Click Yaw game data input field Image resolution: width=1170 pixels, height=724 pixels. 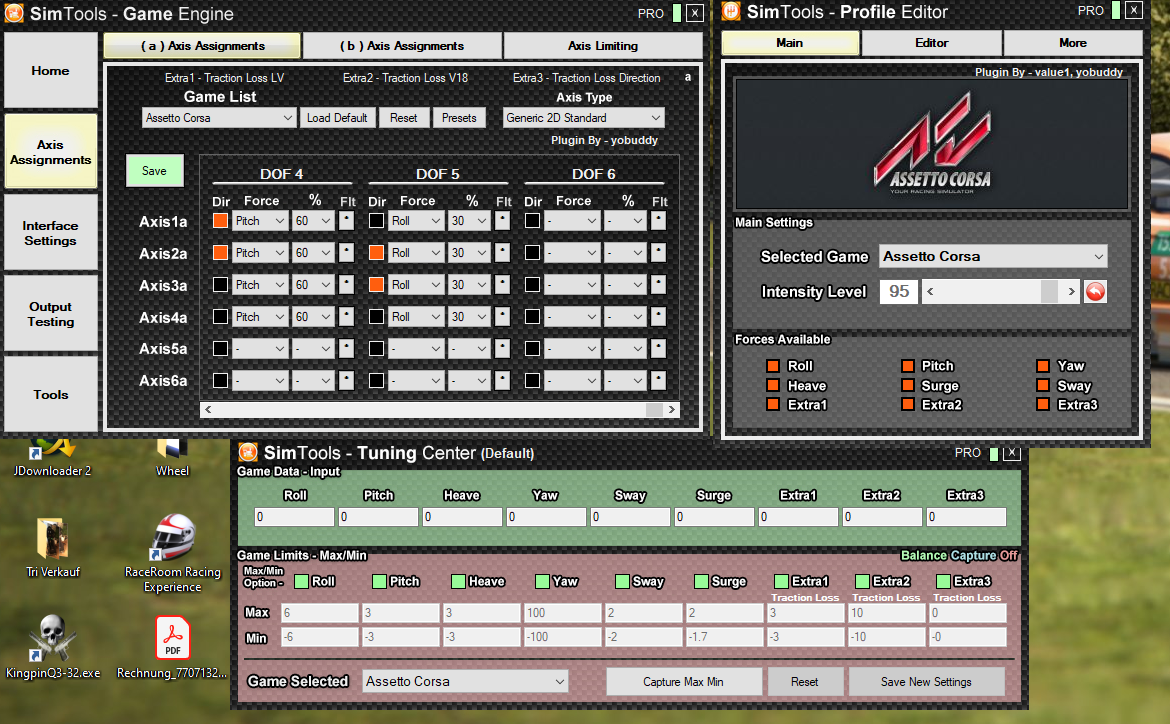click(x=545, y=517)
